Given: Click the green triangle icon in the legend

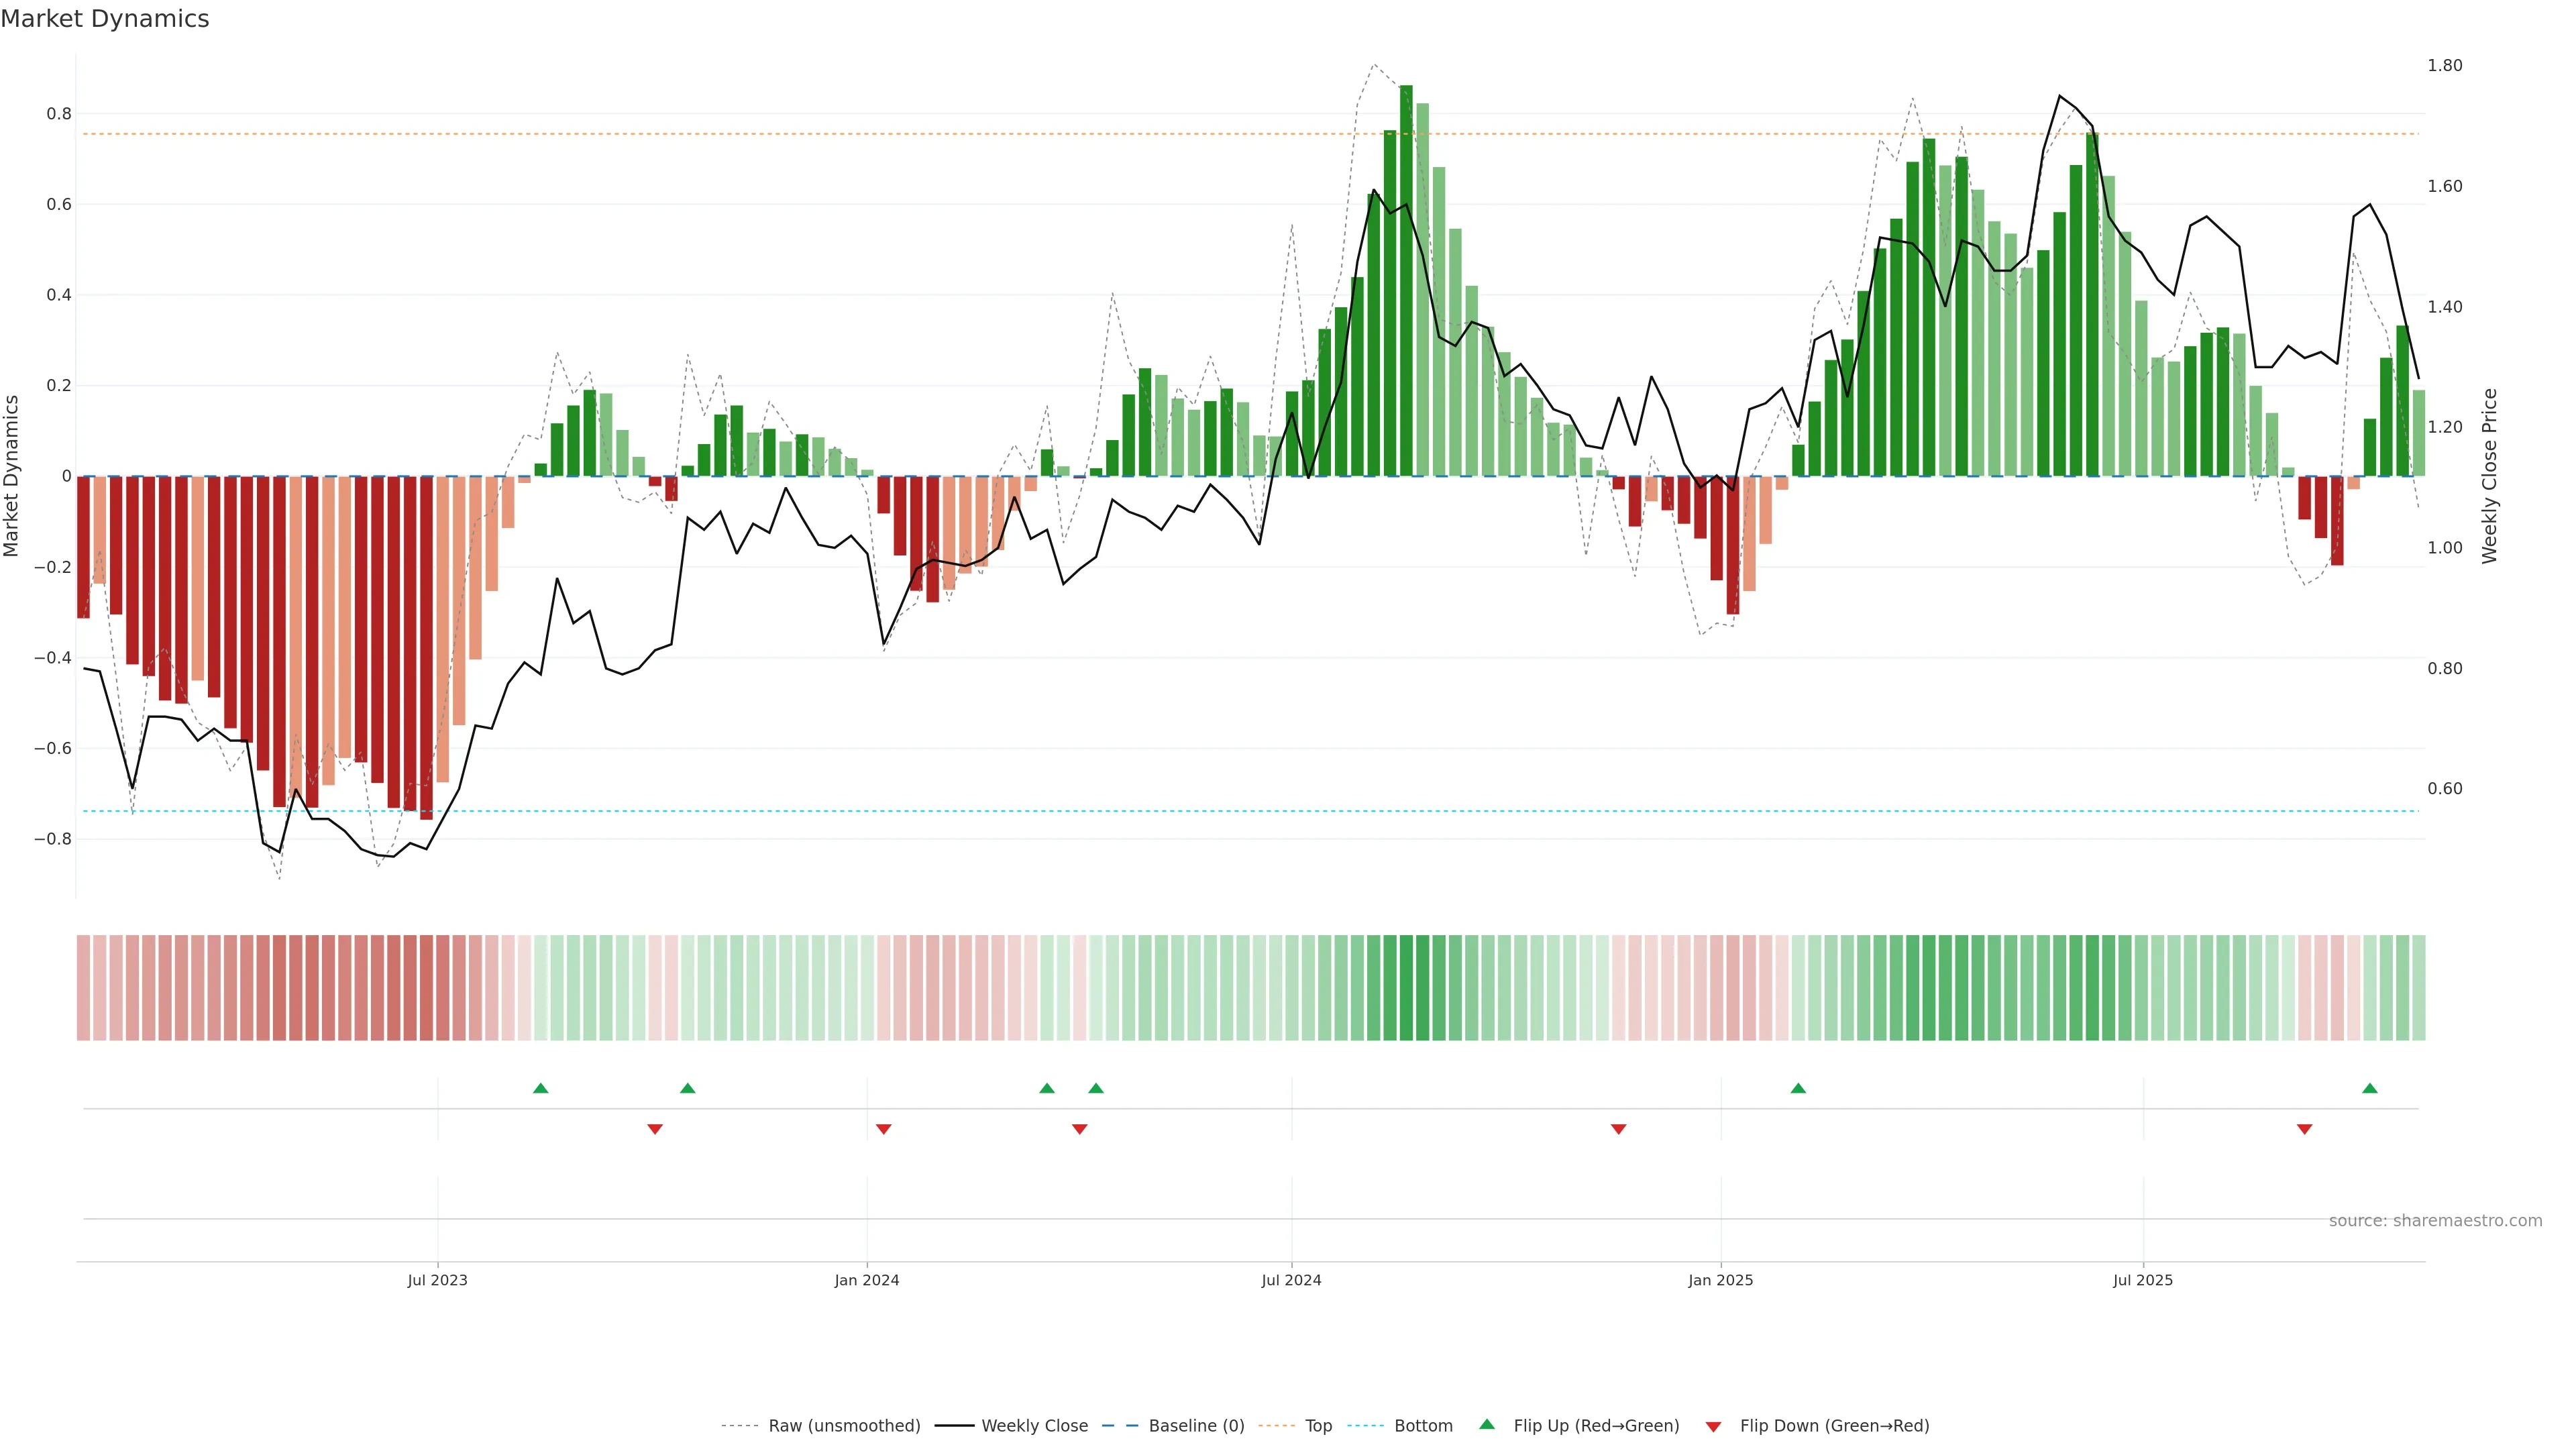Looking at the screenshot, I should tap(1487, 1424).
